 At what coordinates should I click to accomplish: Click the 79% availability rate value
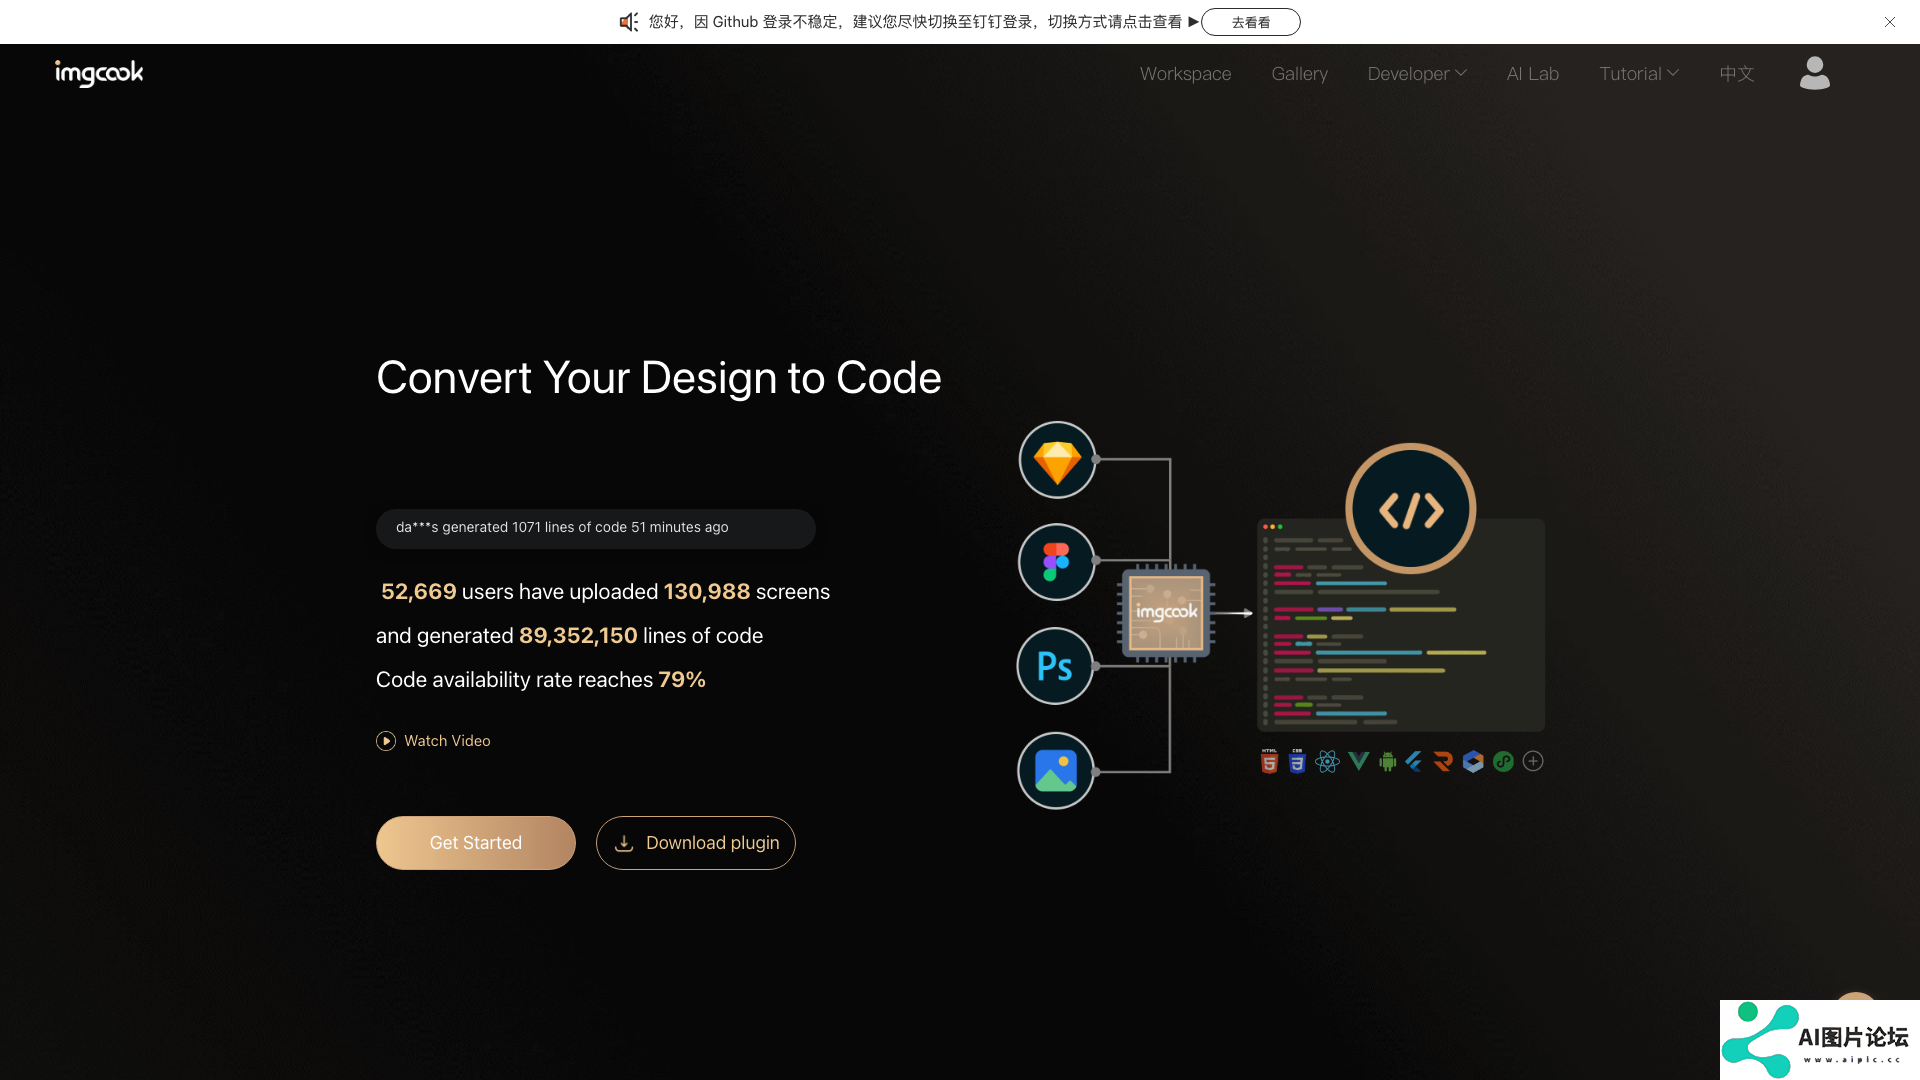click(x=682, y=680)
